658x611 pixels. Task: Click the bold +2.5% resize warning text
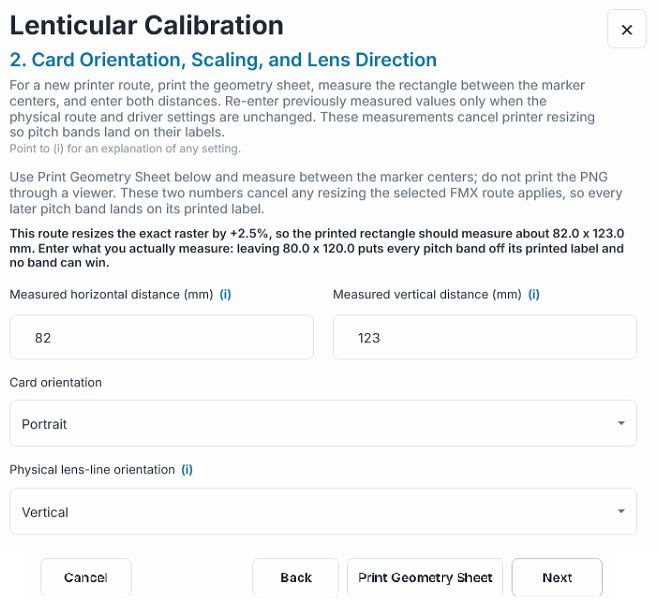click(317, 248)
